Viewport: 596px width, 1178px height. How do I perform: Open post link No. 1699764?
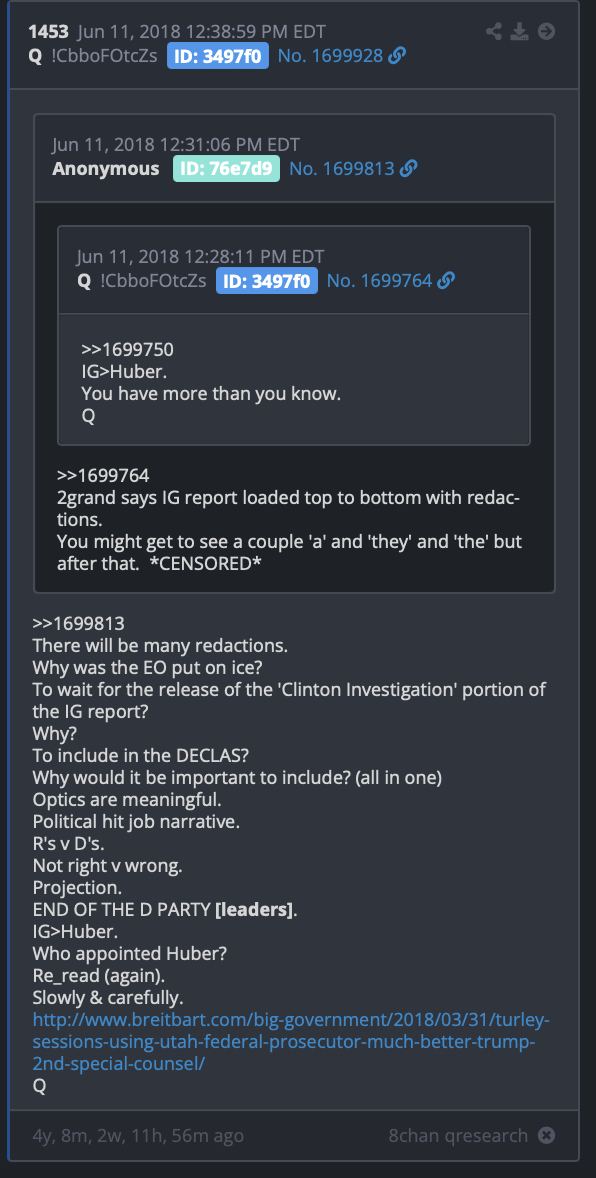(380, 281)
